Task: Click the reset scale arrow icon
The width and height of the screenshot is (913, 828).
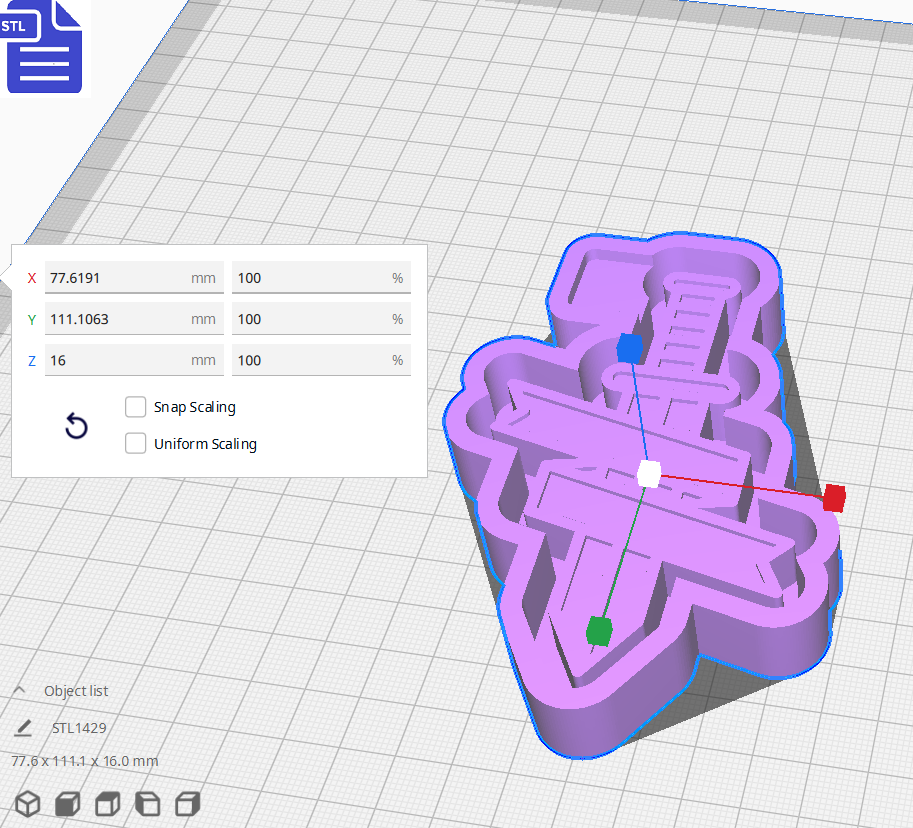Action: (76, 425)
